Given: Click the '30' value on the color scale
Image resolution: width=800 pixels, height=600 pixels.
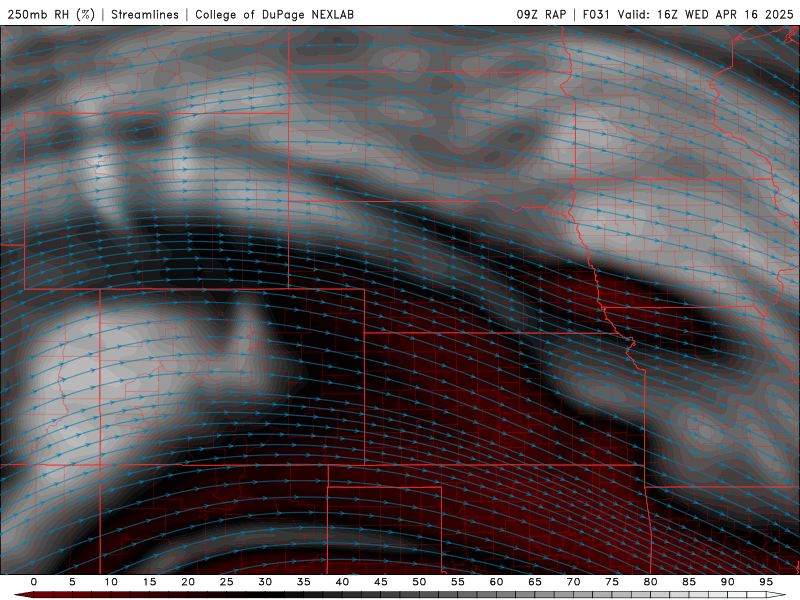Looking at the screenshot, I should (x=265, y=582).
